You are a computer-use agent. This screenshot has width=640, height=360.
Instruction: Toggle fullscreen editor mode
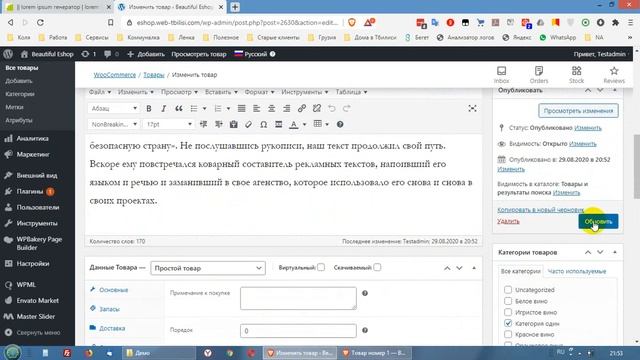tap(472, 108)
